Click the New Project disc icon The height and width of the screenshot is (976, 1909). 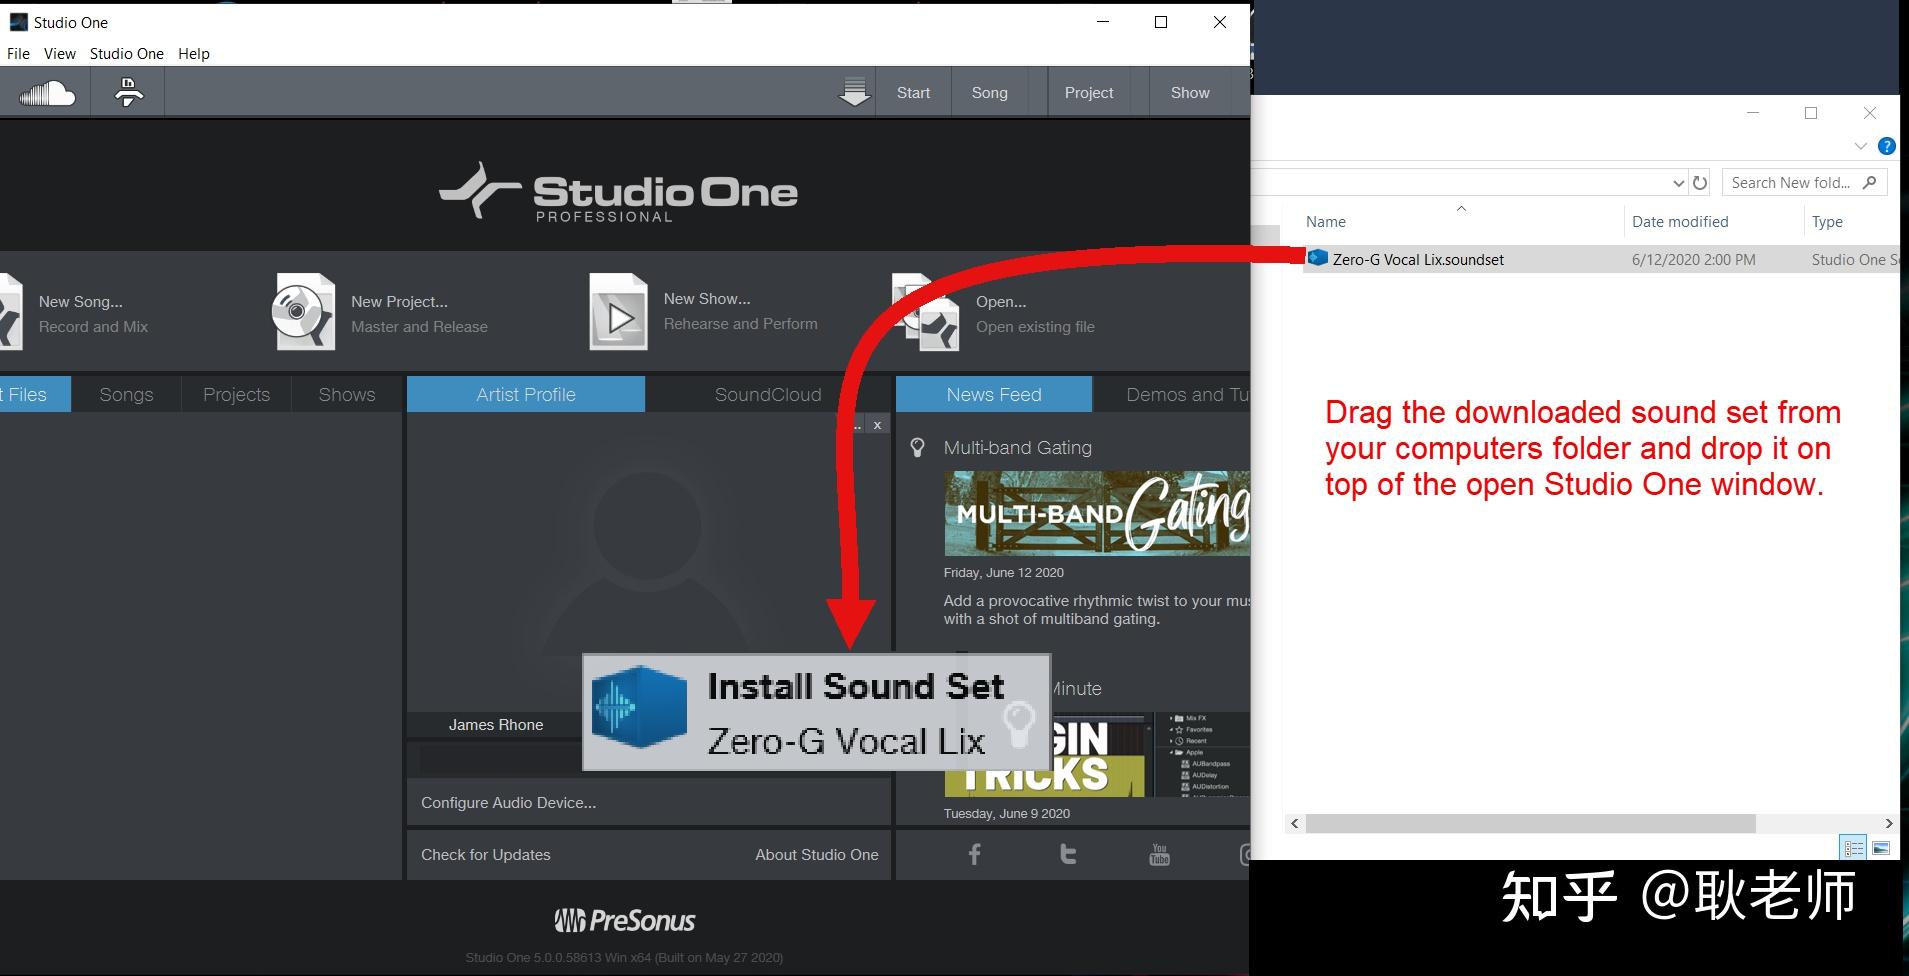pyautogui.click(x=304, y=312)
